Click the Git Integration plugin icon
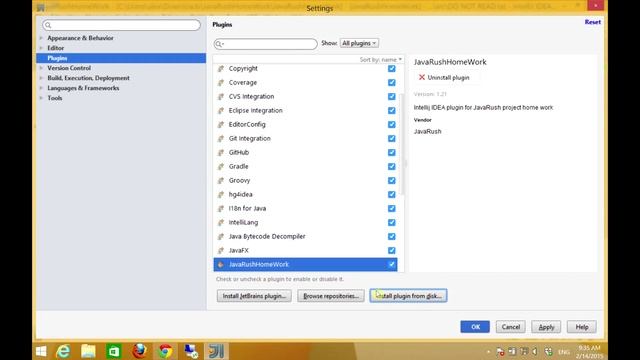The height and width of the screenshot is (360, 640). [x=221, y=139]
